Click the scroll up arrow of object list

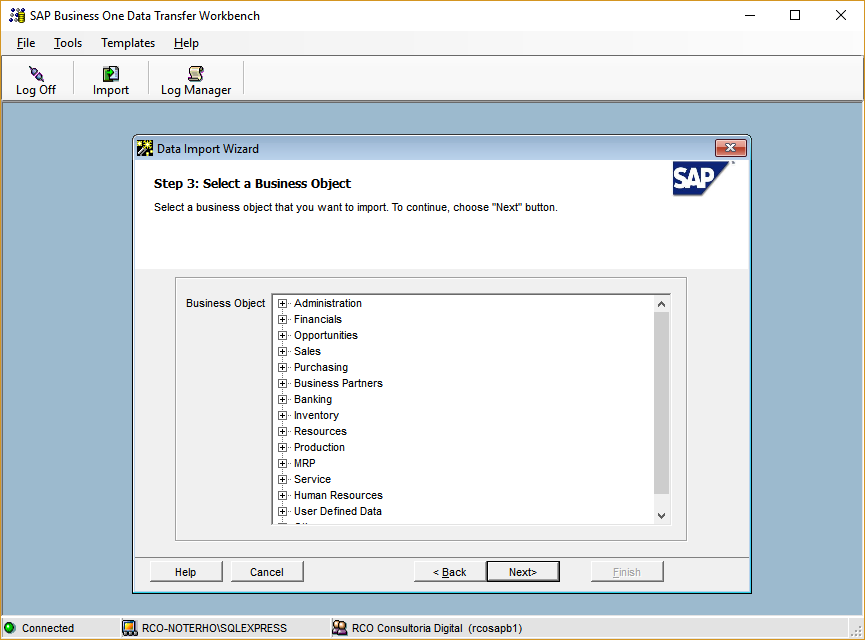click(661, 304)
